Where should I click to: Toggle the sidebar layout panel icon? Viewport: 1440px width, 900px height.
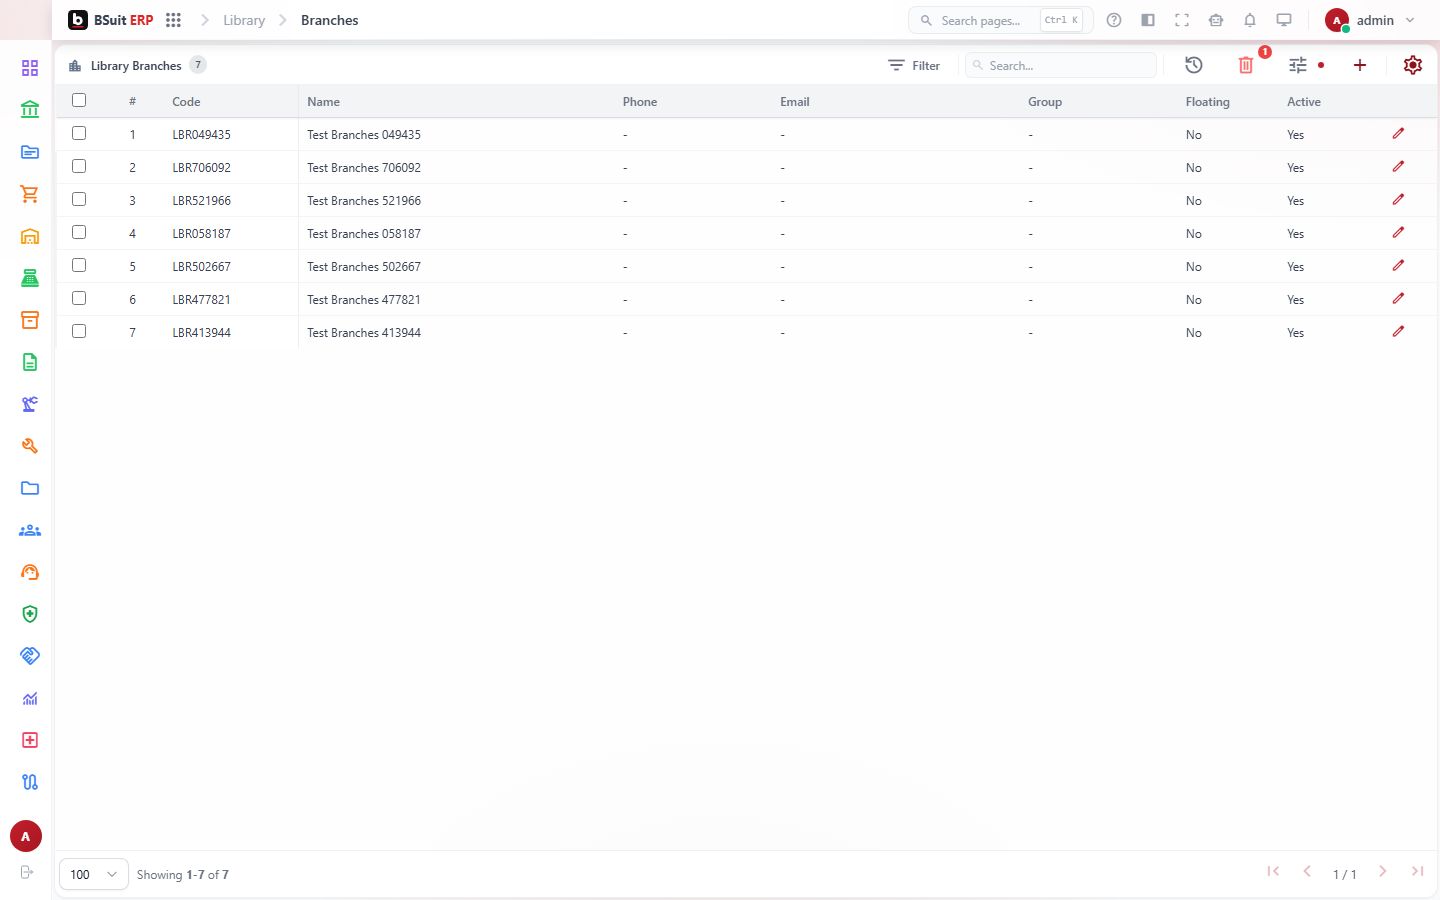click(x=1148, y=20)
